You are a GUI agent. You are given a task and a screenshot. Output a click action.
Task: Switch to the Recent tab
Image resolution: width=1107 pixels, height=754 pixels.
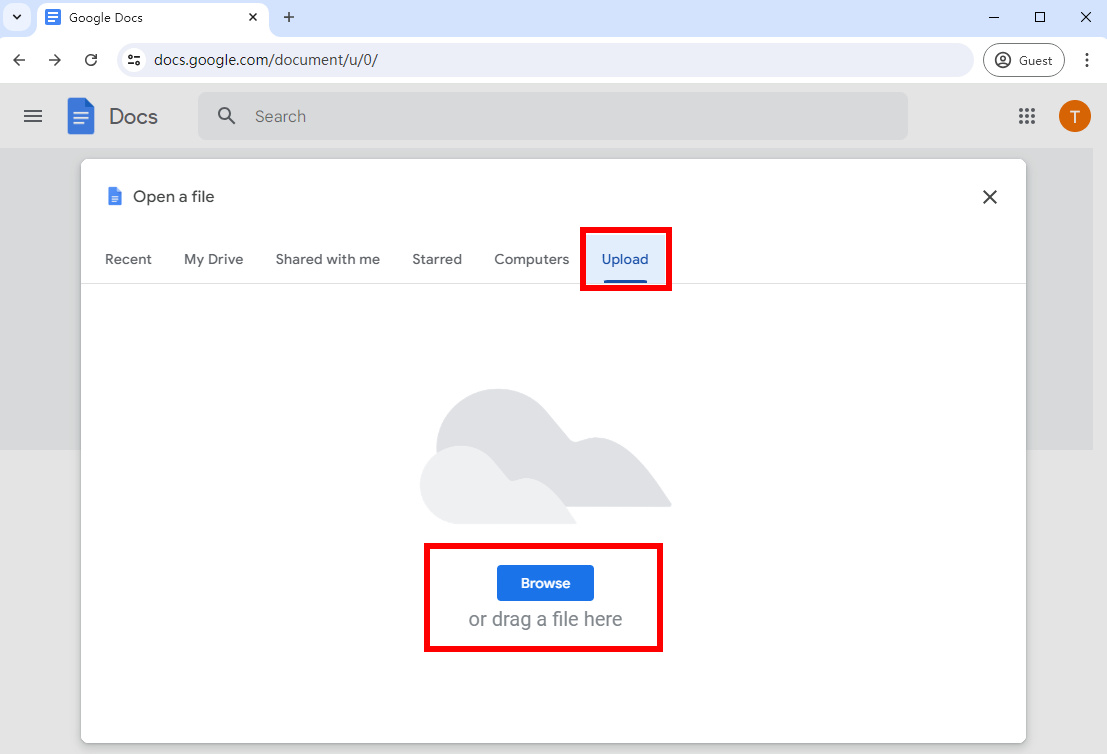tap(128, 259)
